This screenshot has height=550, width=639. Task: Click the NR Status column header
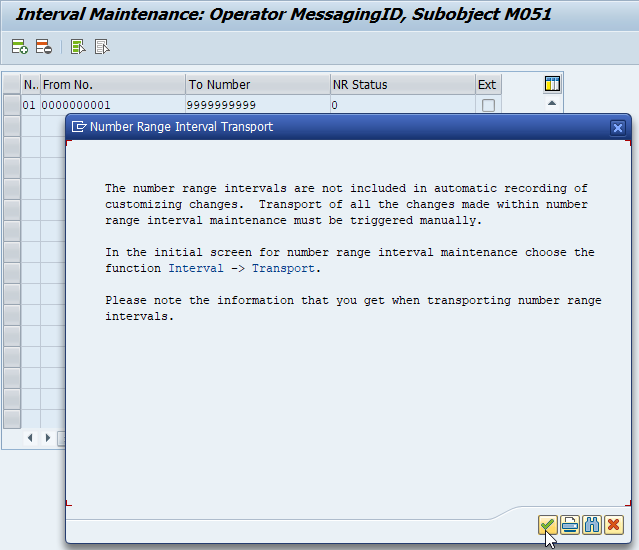(402, 84)
